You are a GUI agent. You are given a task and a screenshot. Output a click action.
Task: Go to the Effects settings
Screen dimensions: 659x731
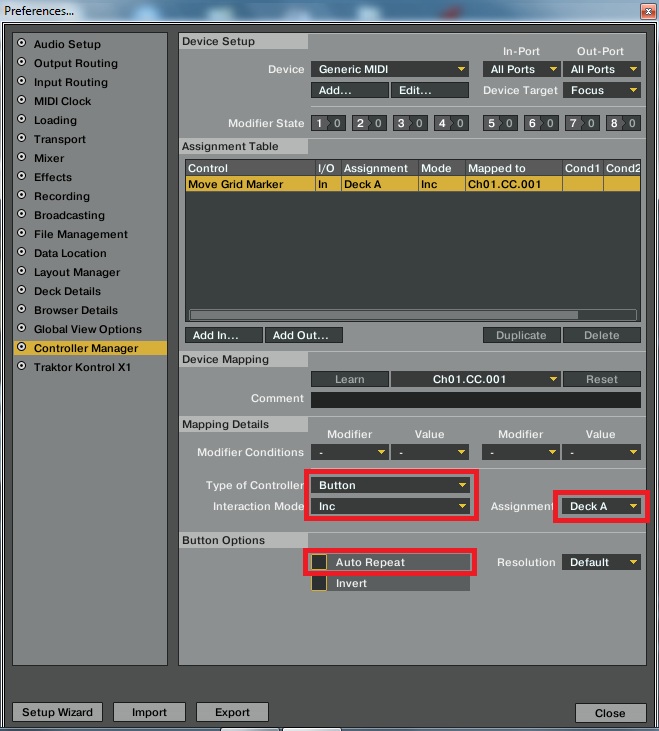tap(53, 177)
